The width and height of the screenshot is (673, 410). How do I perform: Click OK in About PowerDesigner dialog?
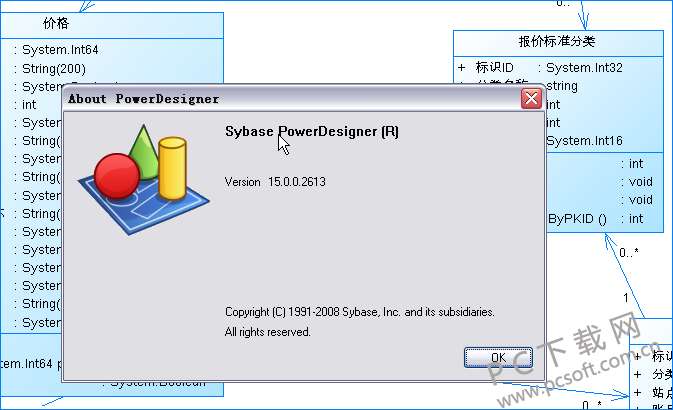coord(498,357)
